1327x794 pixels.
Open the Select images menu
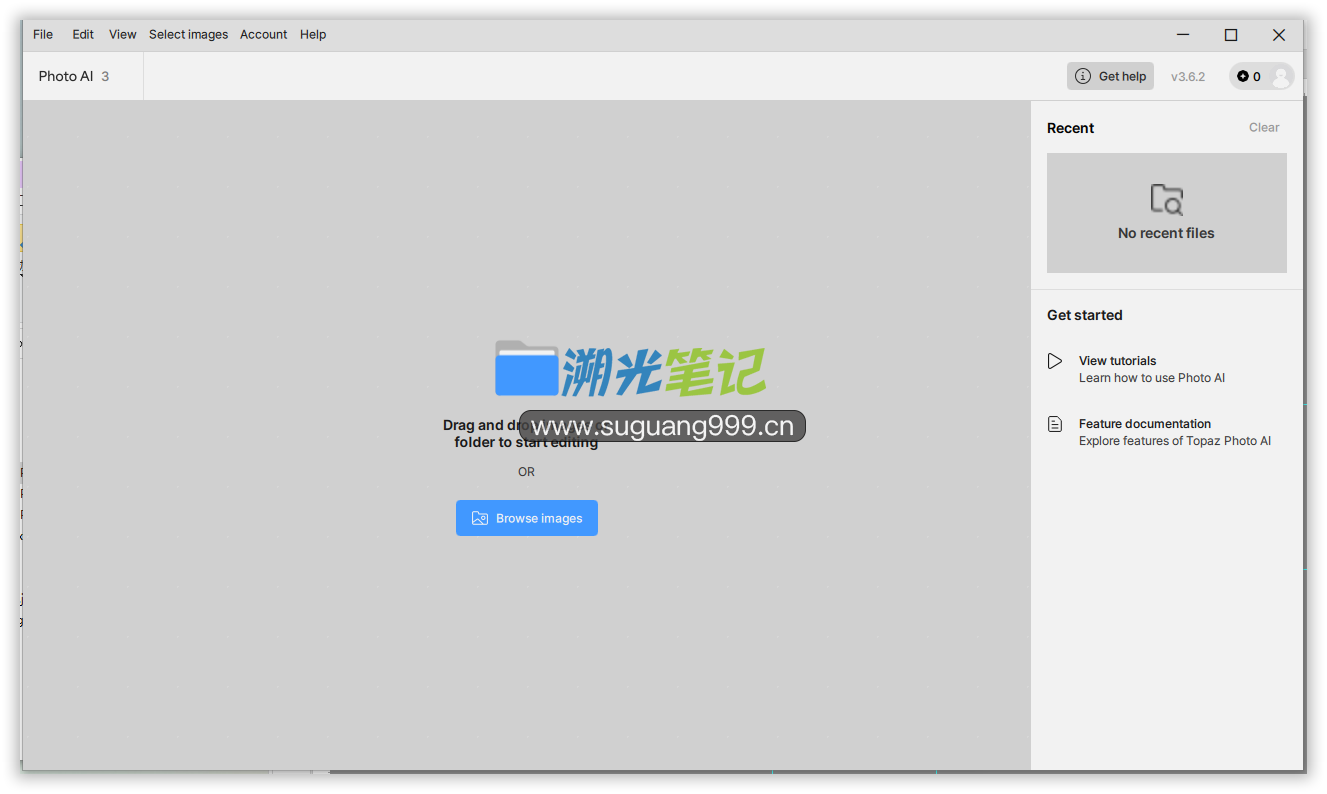click(x=189, y=34)
